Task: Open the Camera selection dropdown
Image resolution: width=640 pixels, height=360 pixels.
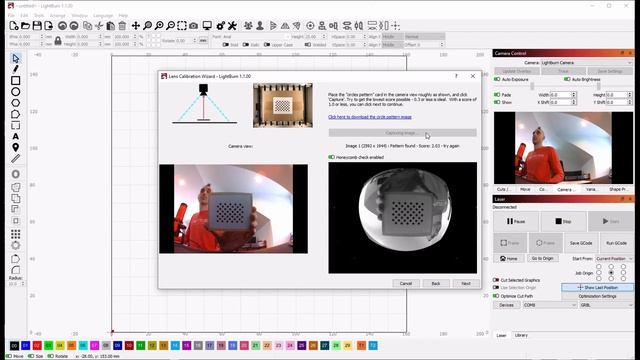Action: (x=586, y=63)
